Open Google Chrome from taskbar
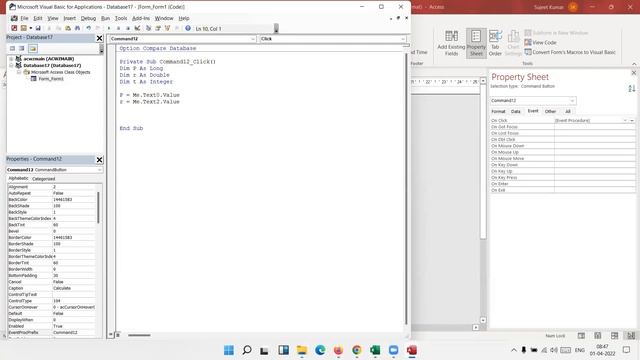Screen dimensions: 640x360 (357, 350)
